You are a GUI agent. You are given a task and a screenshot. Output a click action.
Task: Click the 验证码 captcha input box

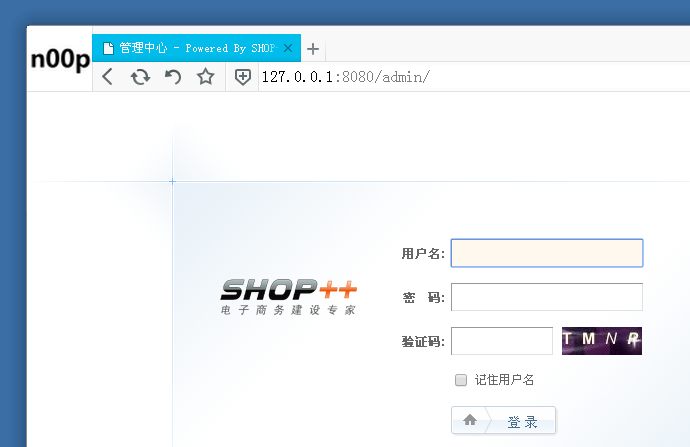tap(502, 341)
